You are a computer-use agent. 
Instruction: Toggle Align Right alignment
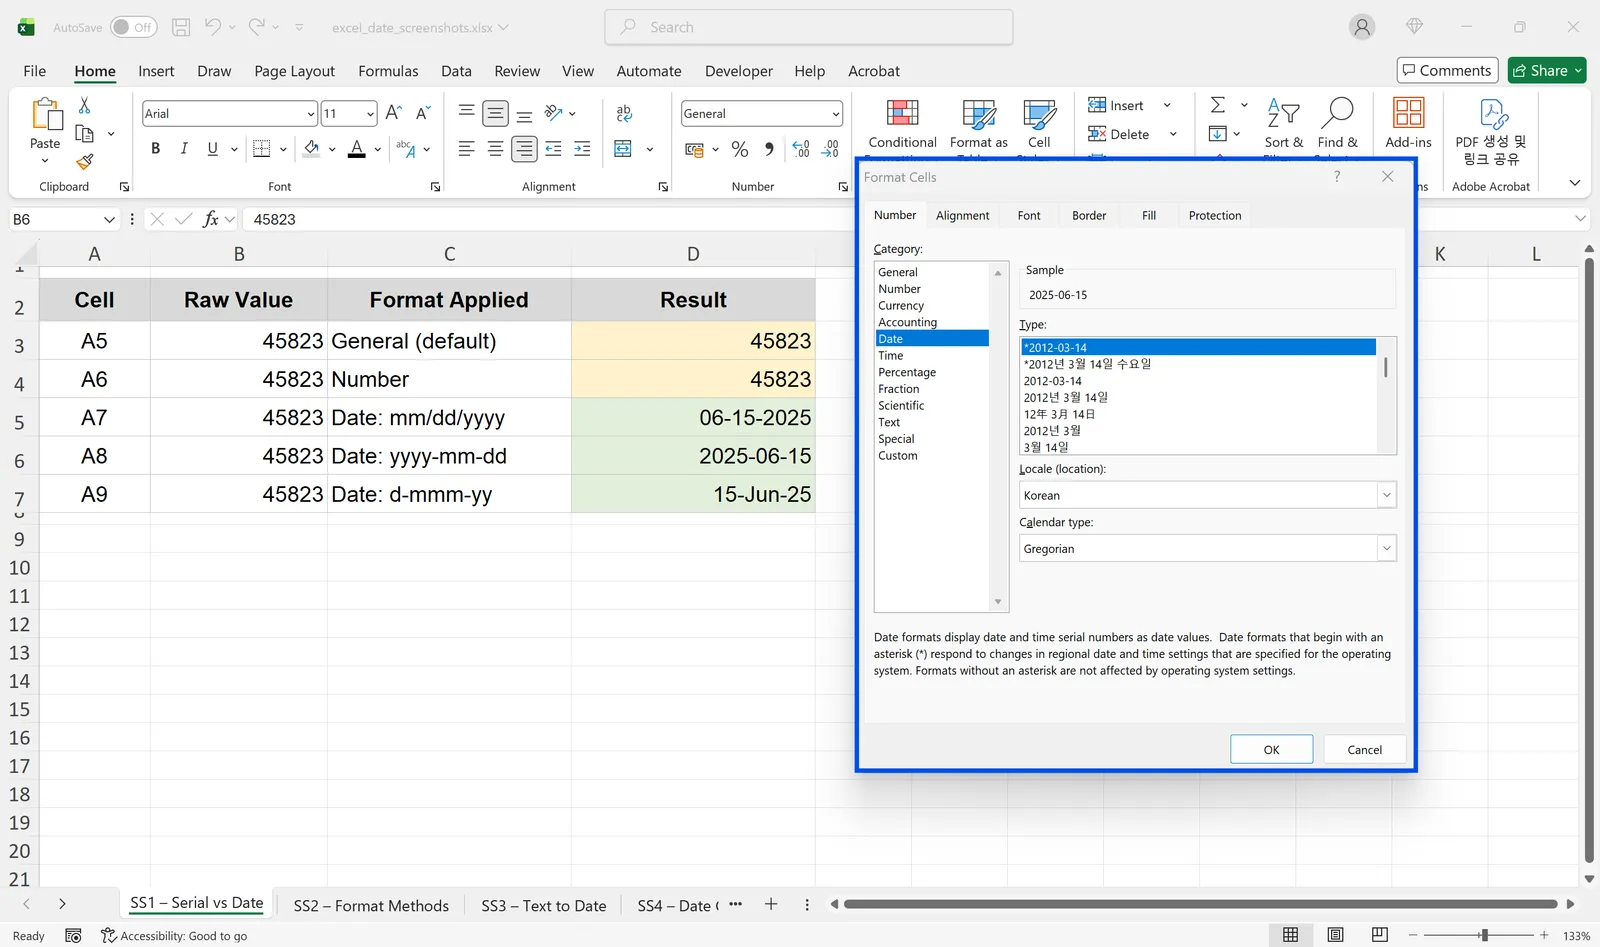coord(524,149)
